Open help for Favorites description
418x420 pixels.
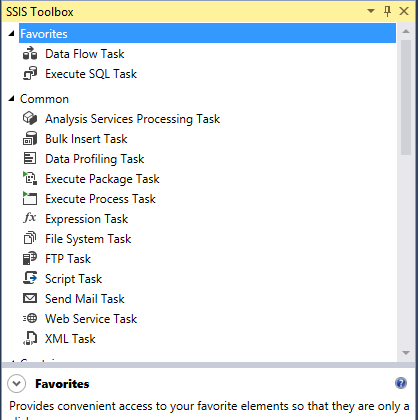[x=401, y=383]
